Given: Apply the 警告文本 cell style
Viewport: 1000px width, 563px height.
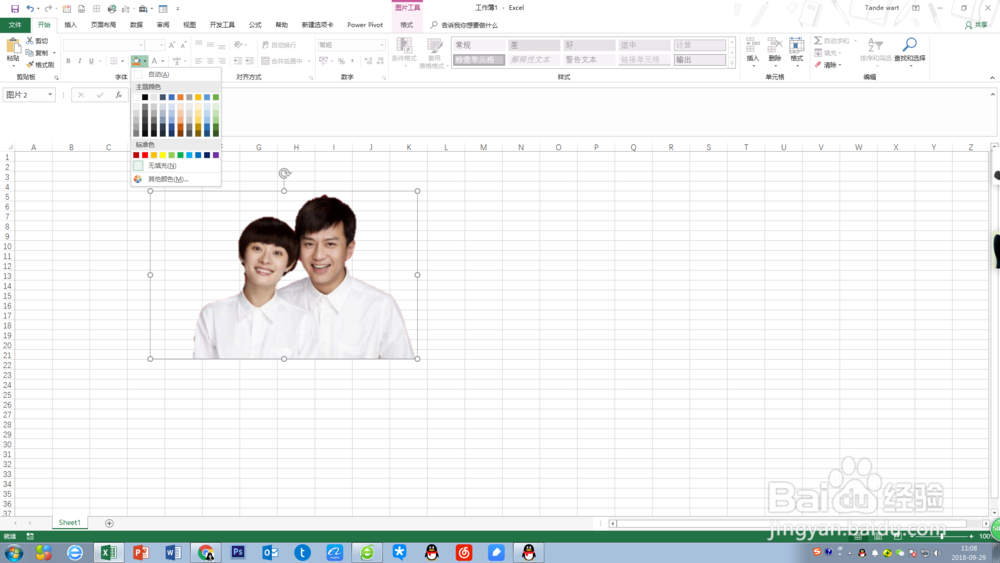Looking at the screenshot, I should [588, 60].
